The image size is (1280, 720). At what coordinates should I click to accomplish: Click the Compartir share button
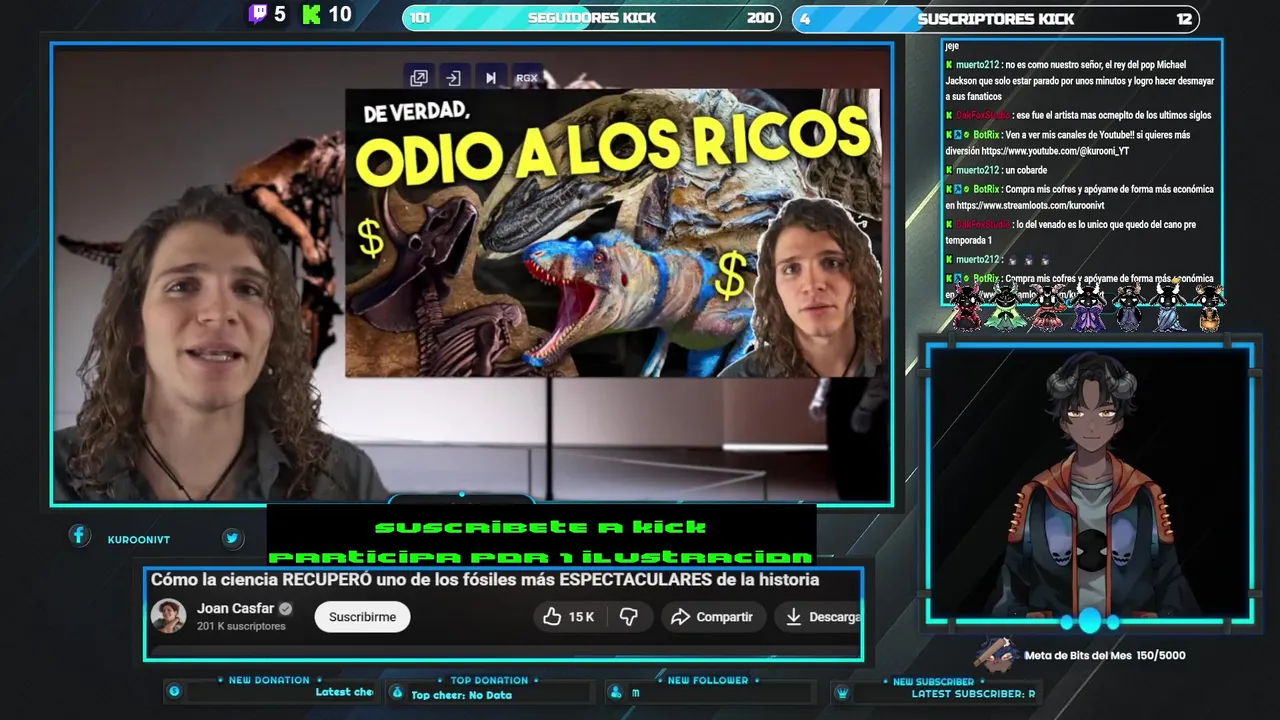tap(712, 617)
